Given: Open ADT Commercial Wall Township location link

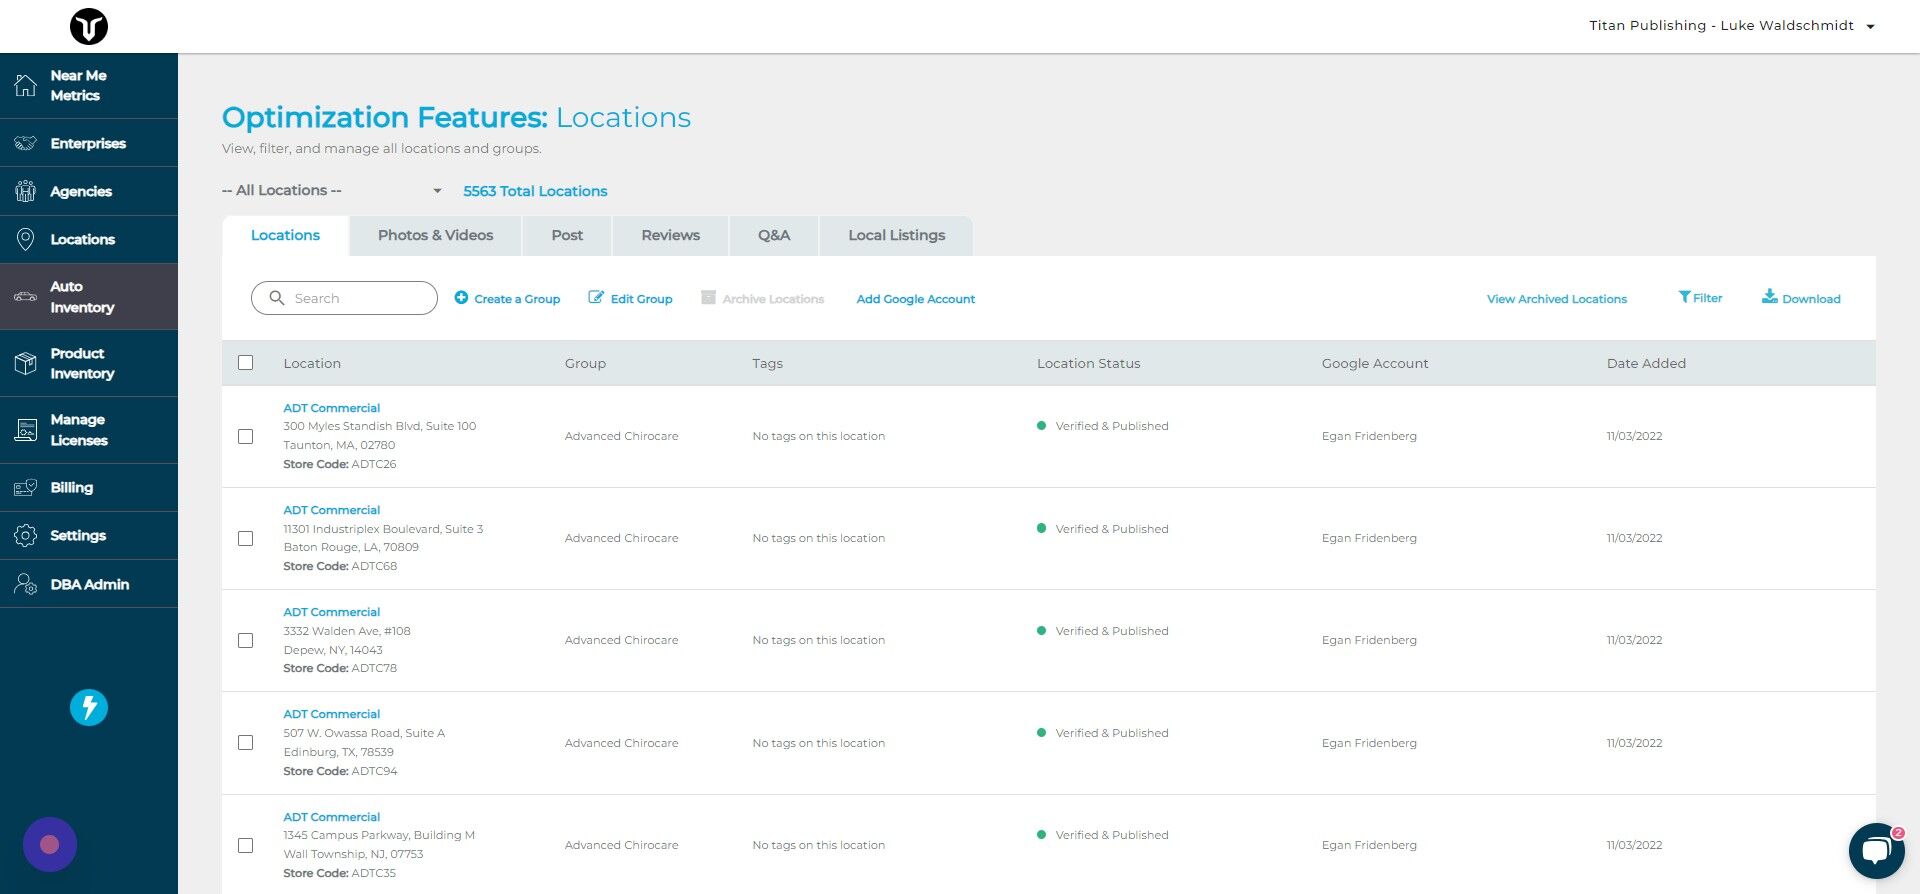Looking at the screenshot, I should 331,817.
